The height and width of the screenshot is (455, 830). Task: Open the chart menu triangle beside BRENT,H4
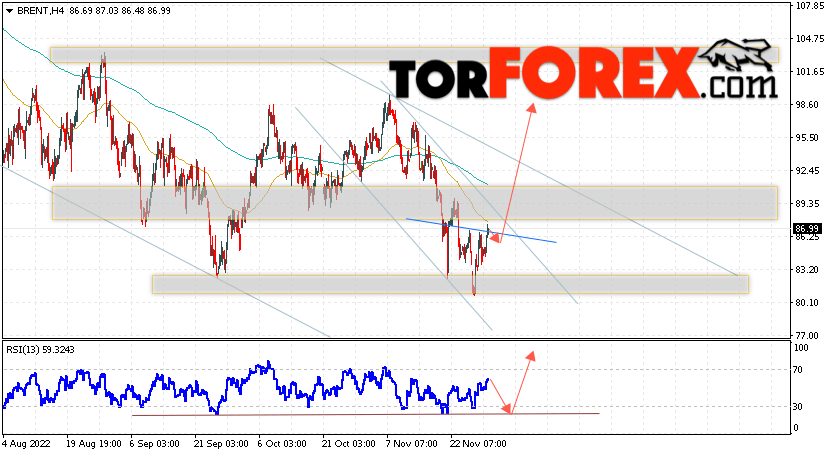(9, 11)
